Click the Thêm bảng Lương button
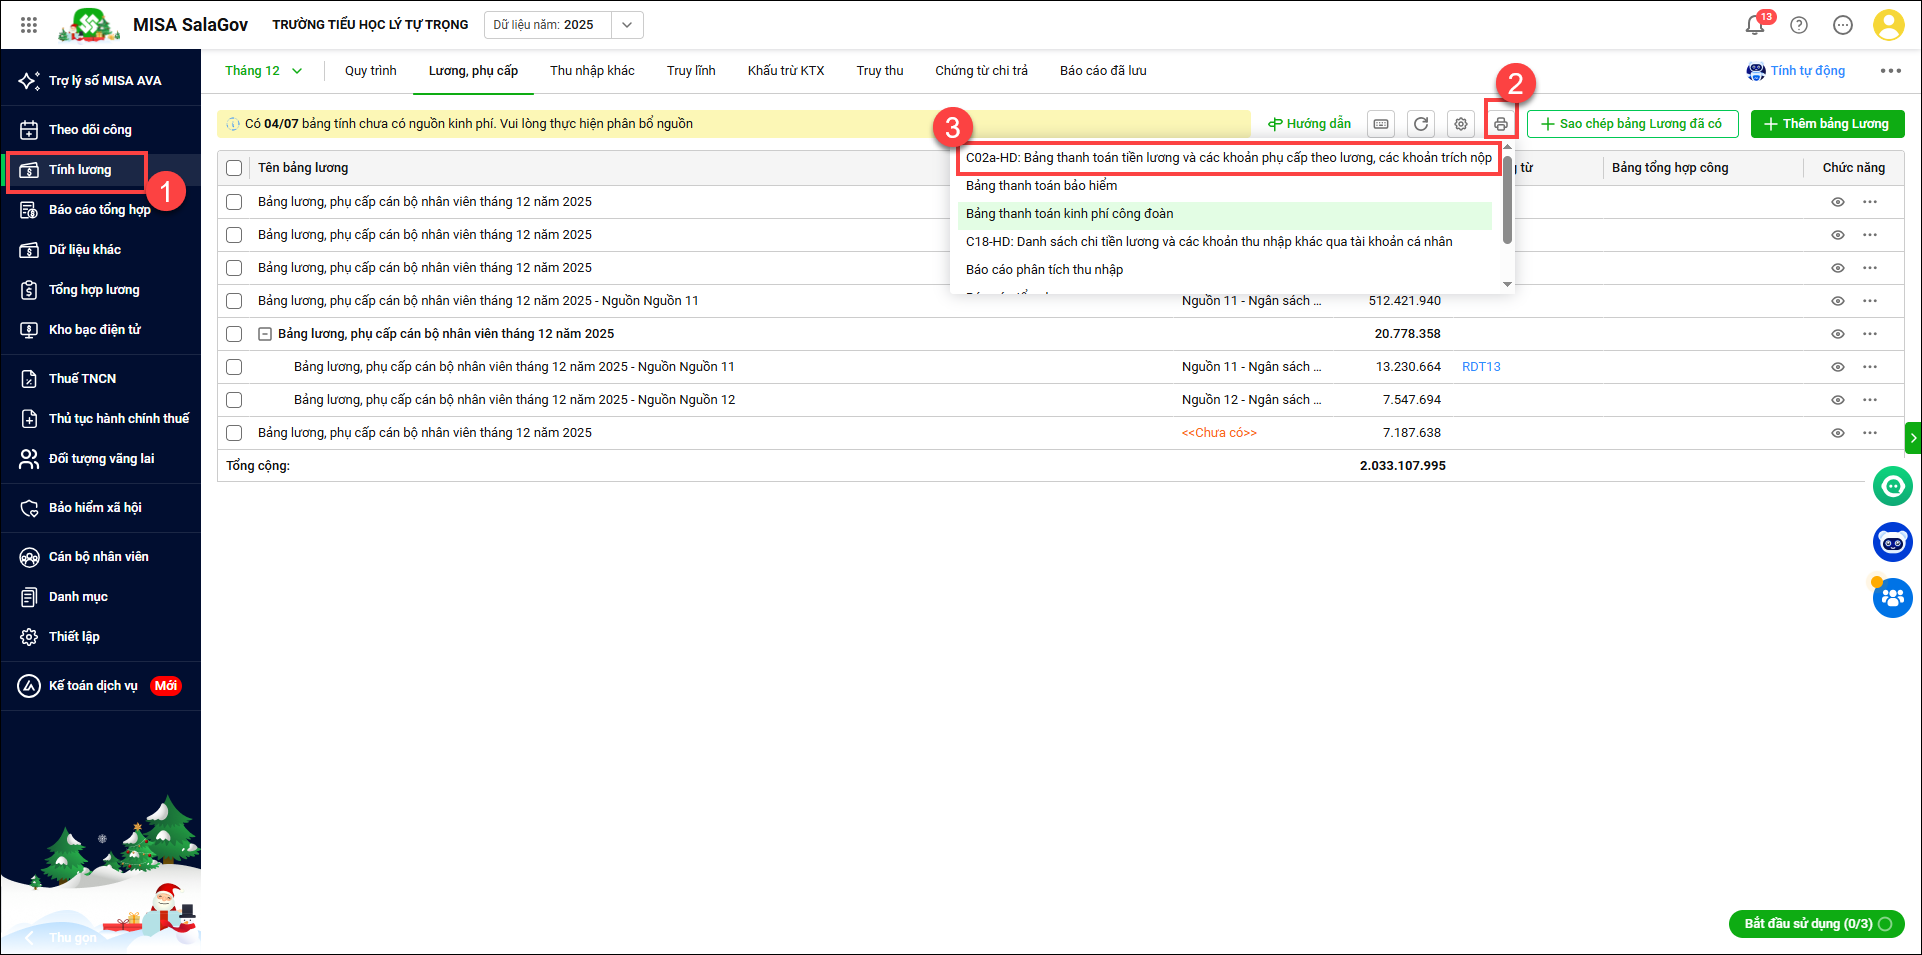 tap(1827, 124)
